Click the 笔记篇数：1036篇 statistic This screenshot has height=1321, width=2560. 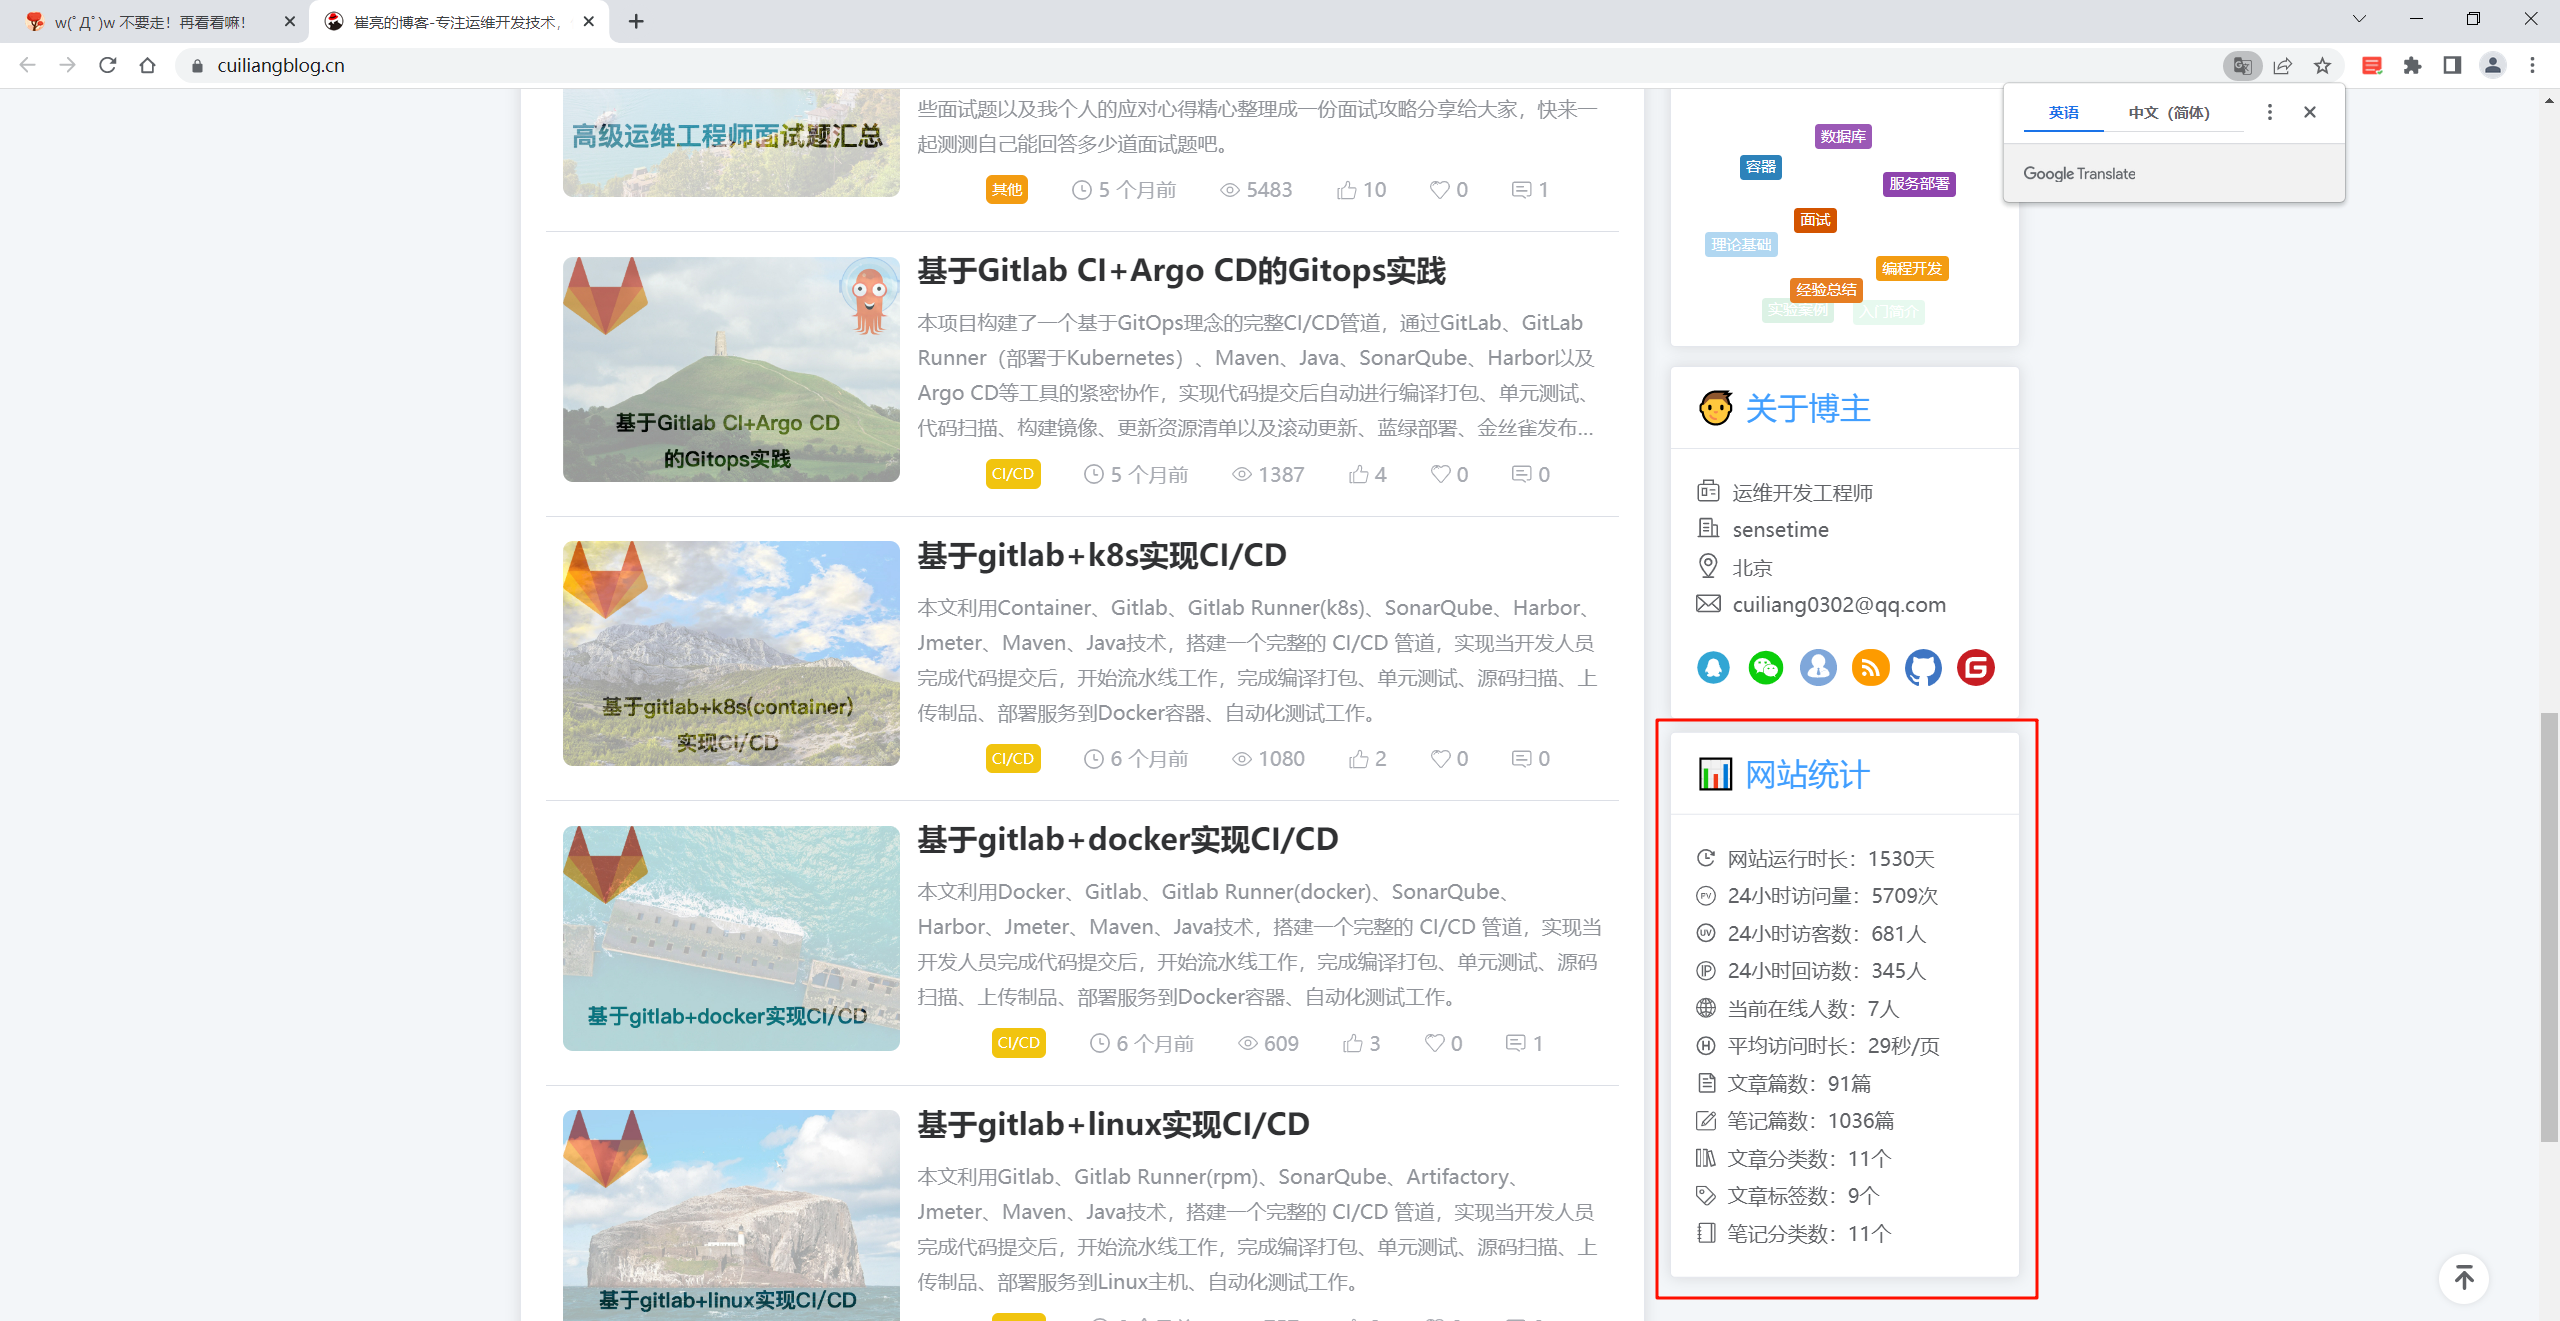point(1796,1121)
